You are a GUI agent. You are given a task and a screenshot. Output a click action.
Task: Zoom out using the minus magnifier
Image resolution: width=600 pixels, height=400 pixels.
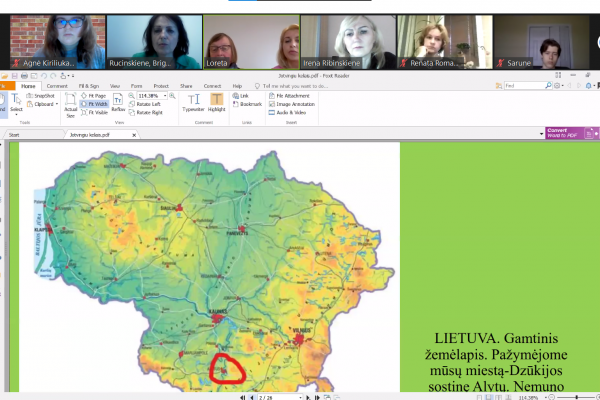coord(131,96)
